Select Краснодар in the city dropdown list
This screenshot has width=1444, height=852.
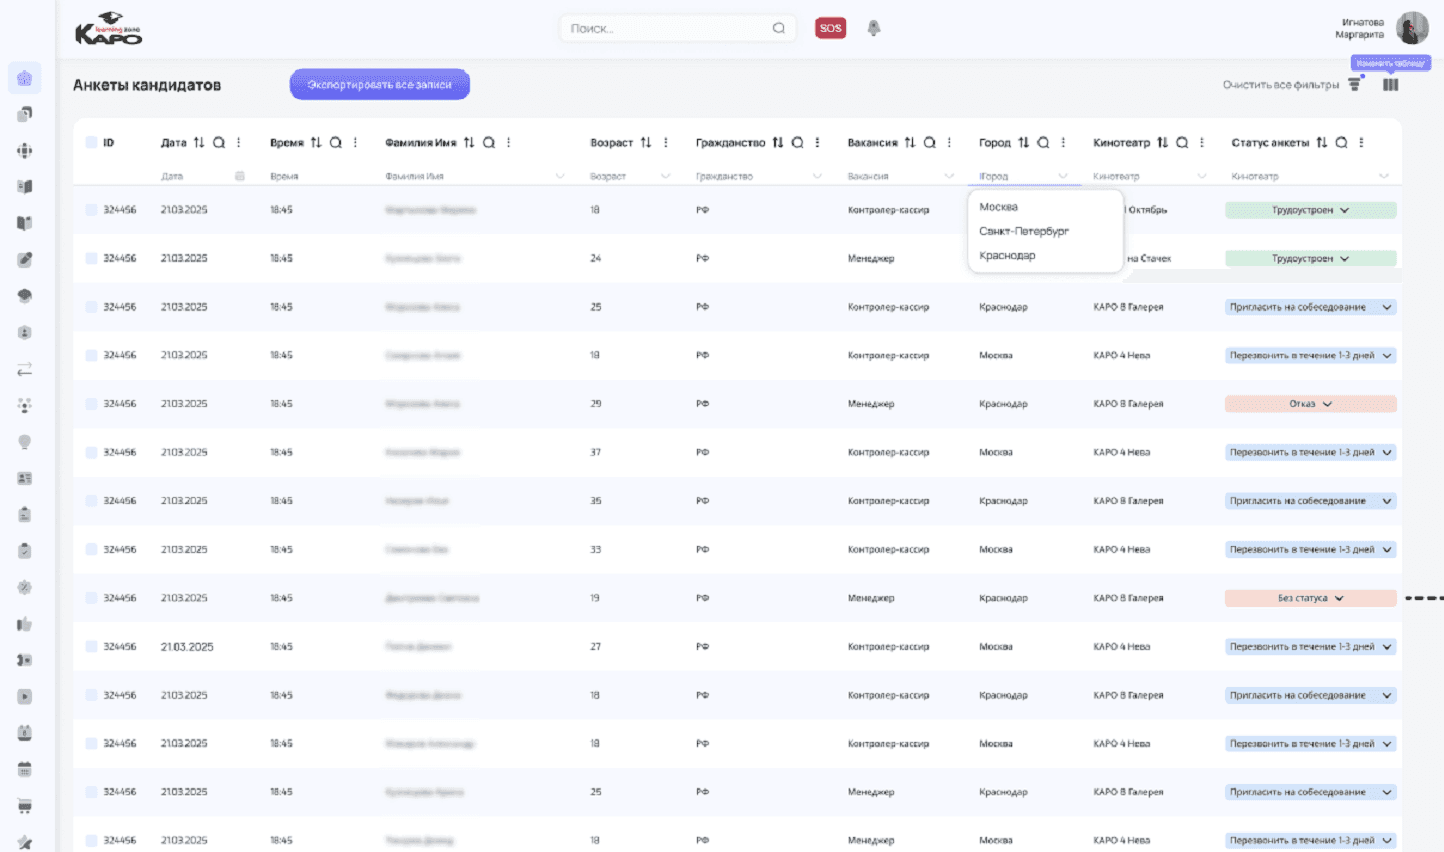(1007, 256)
